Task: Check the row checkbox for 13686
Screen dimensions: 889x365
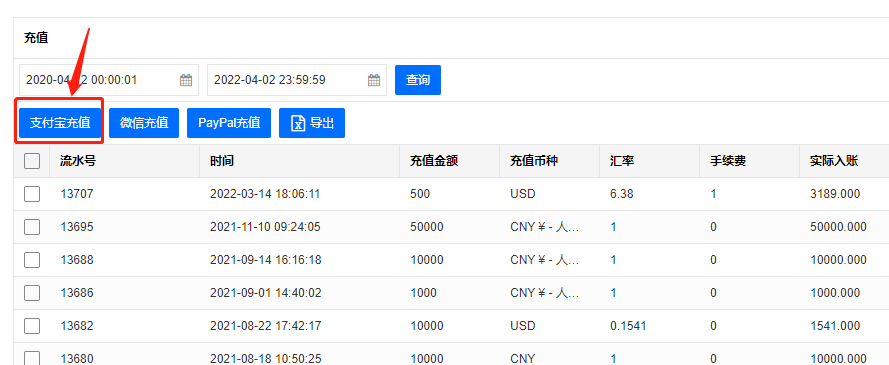Action: pyautogui.click(x=32, y=292)
